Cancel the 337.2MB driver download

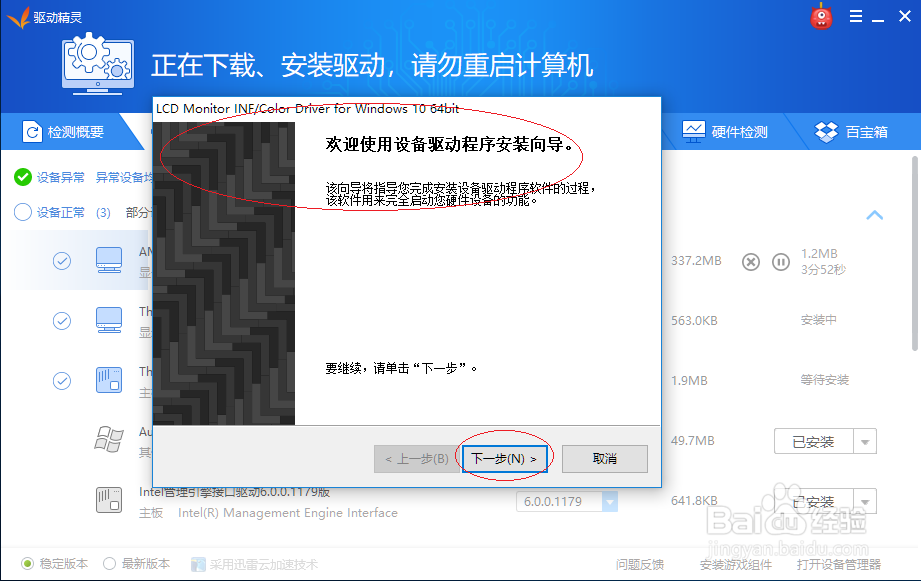[x=751, y=261]
